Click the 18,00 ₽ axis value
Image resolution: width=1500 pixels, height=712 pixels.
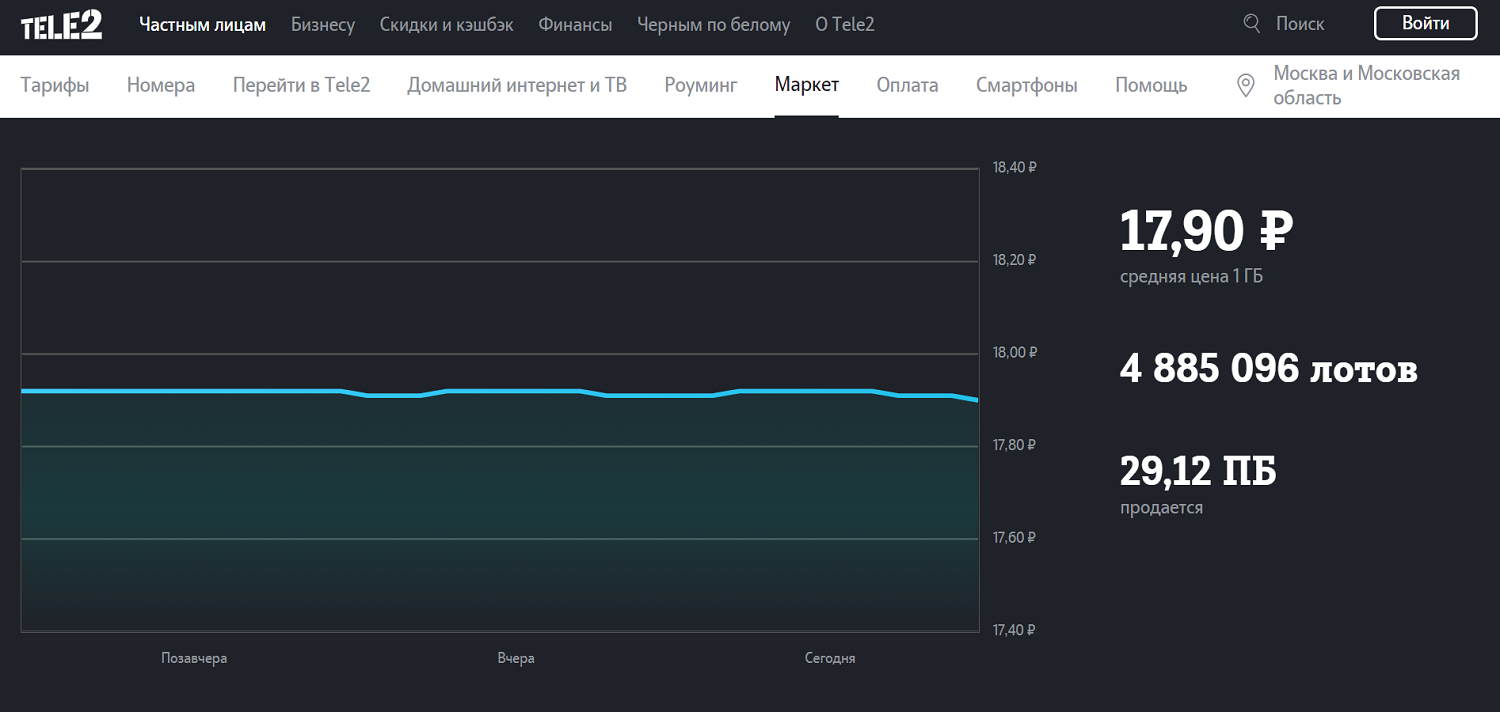[1014, 352]
